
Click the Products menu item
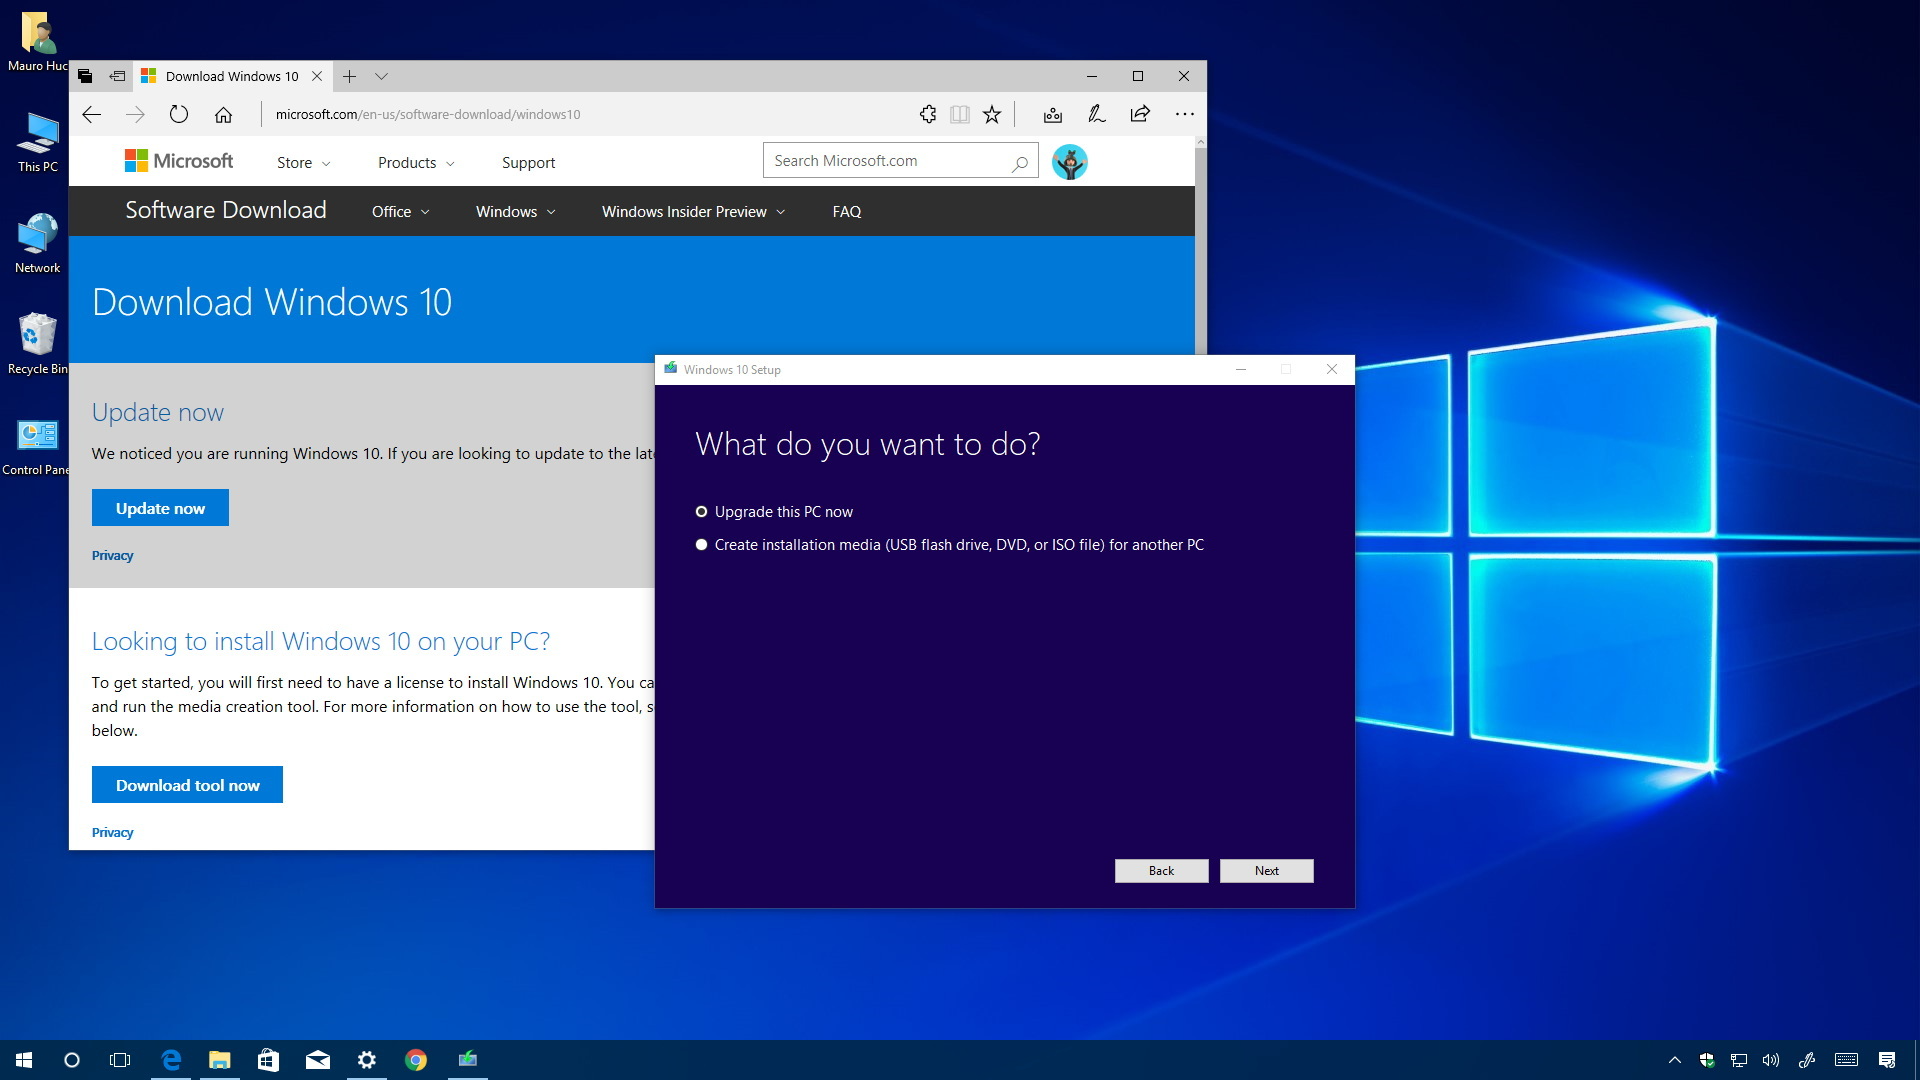[414, 161]
